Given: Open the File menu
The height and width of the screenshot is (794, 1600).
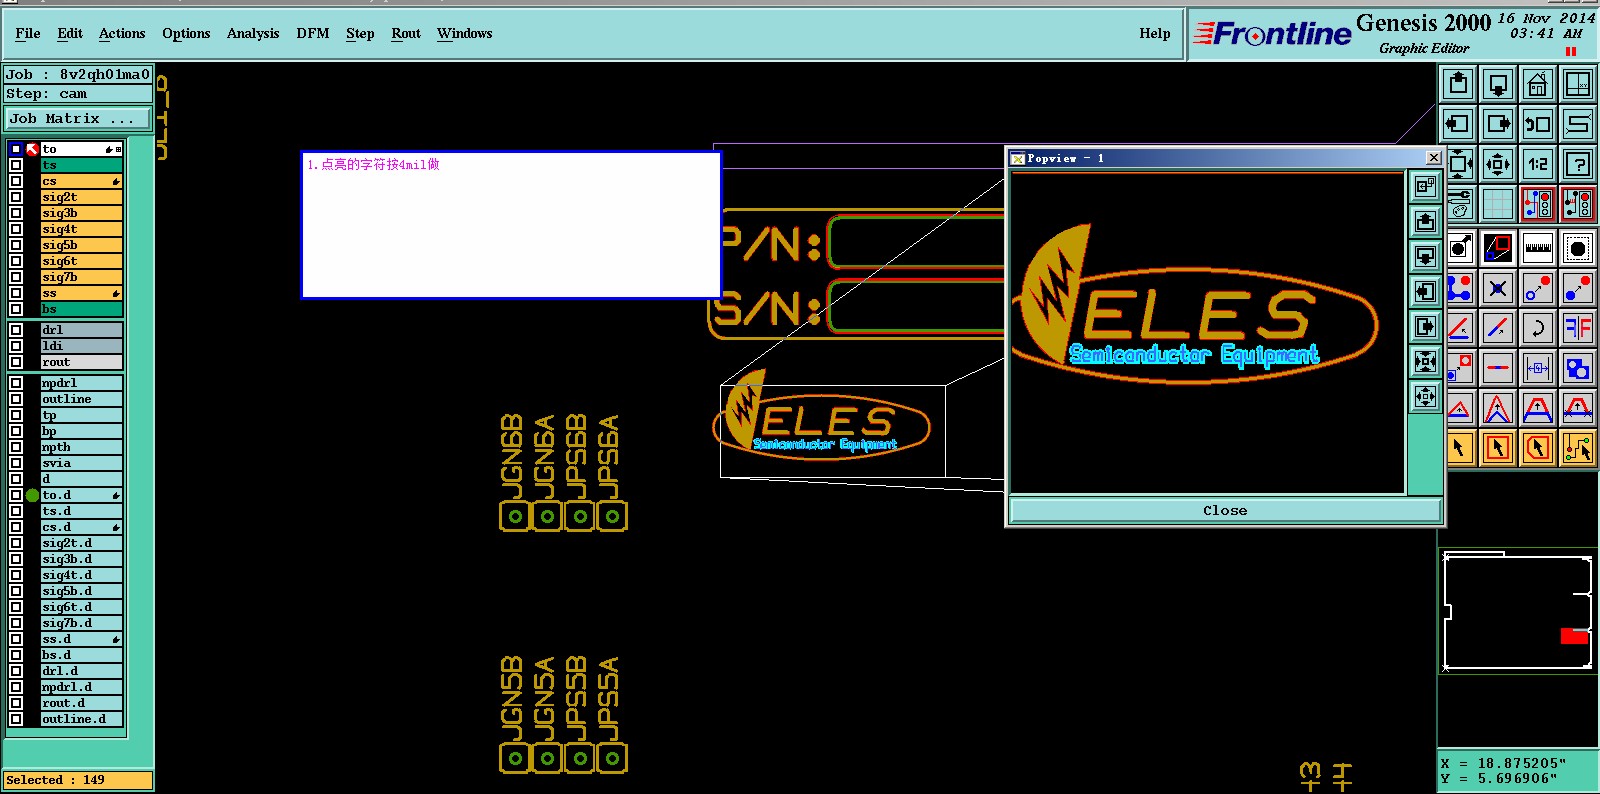Looking at the screenshot, I should (28, 33).
